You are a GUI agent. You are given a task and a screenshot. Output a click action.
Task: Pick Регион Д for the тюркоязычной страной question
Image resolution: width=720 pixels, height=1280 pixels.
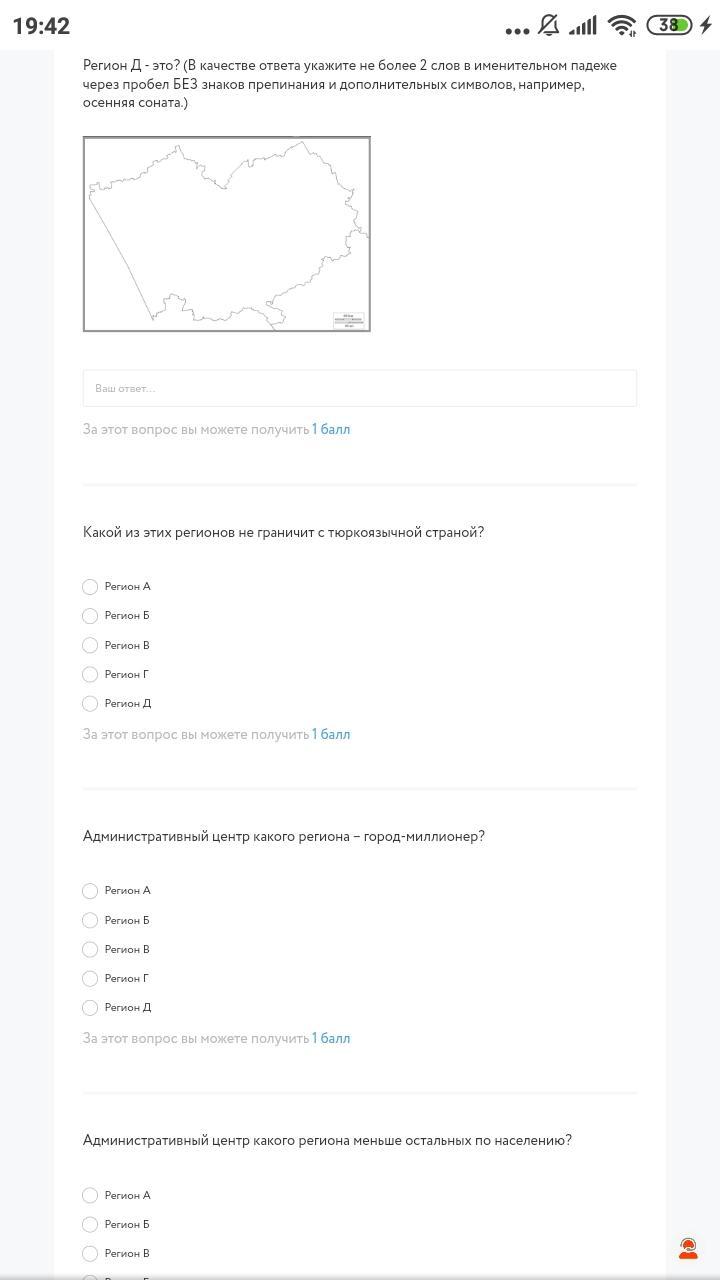pos(90,704)
